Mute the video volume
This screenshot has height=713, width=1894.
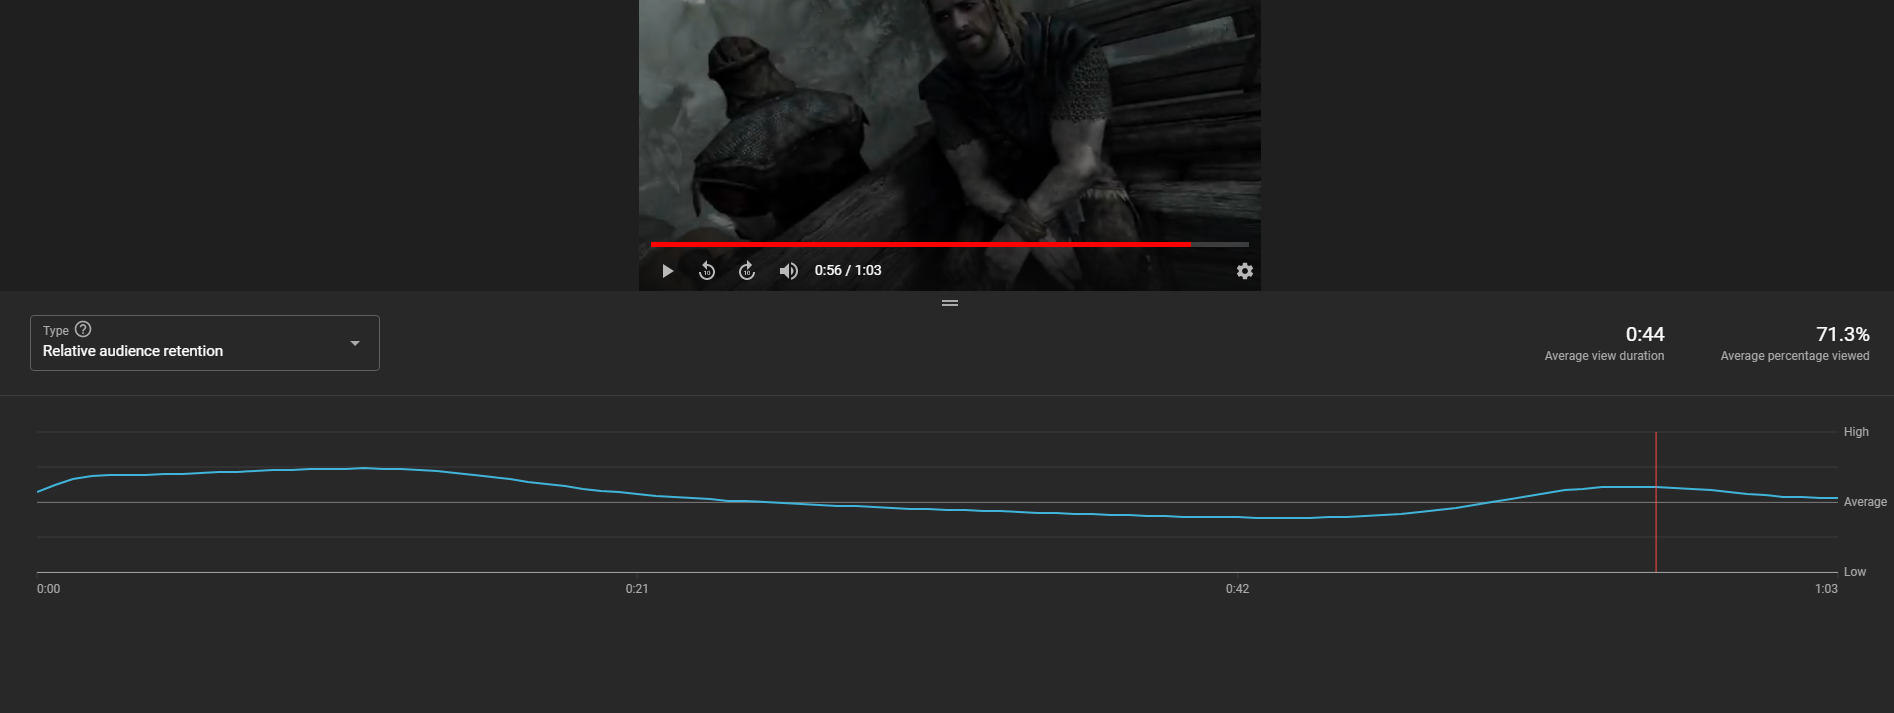click(788, 271)
